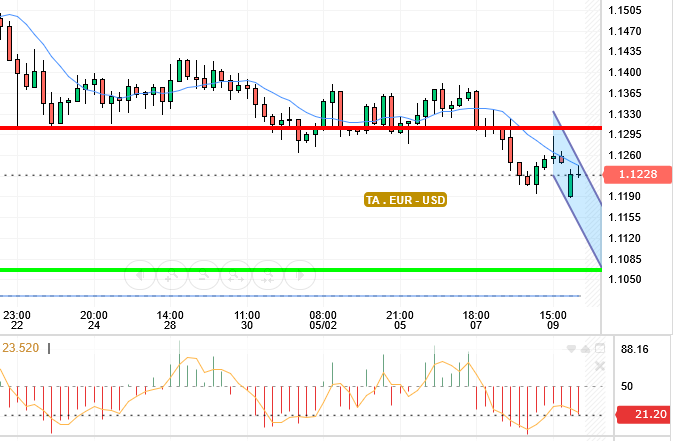
Task: Click price axis label 1.1505
Action: [x=624, y=10]
